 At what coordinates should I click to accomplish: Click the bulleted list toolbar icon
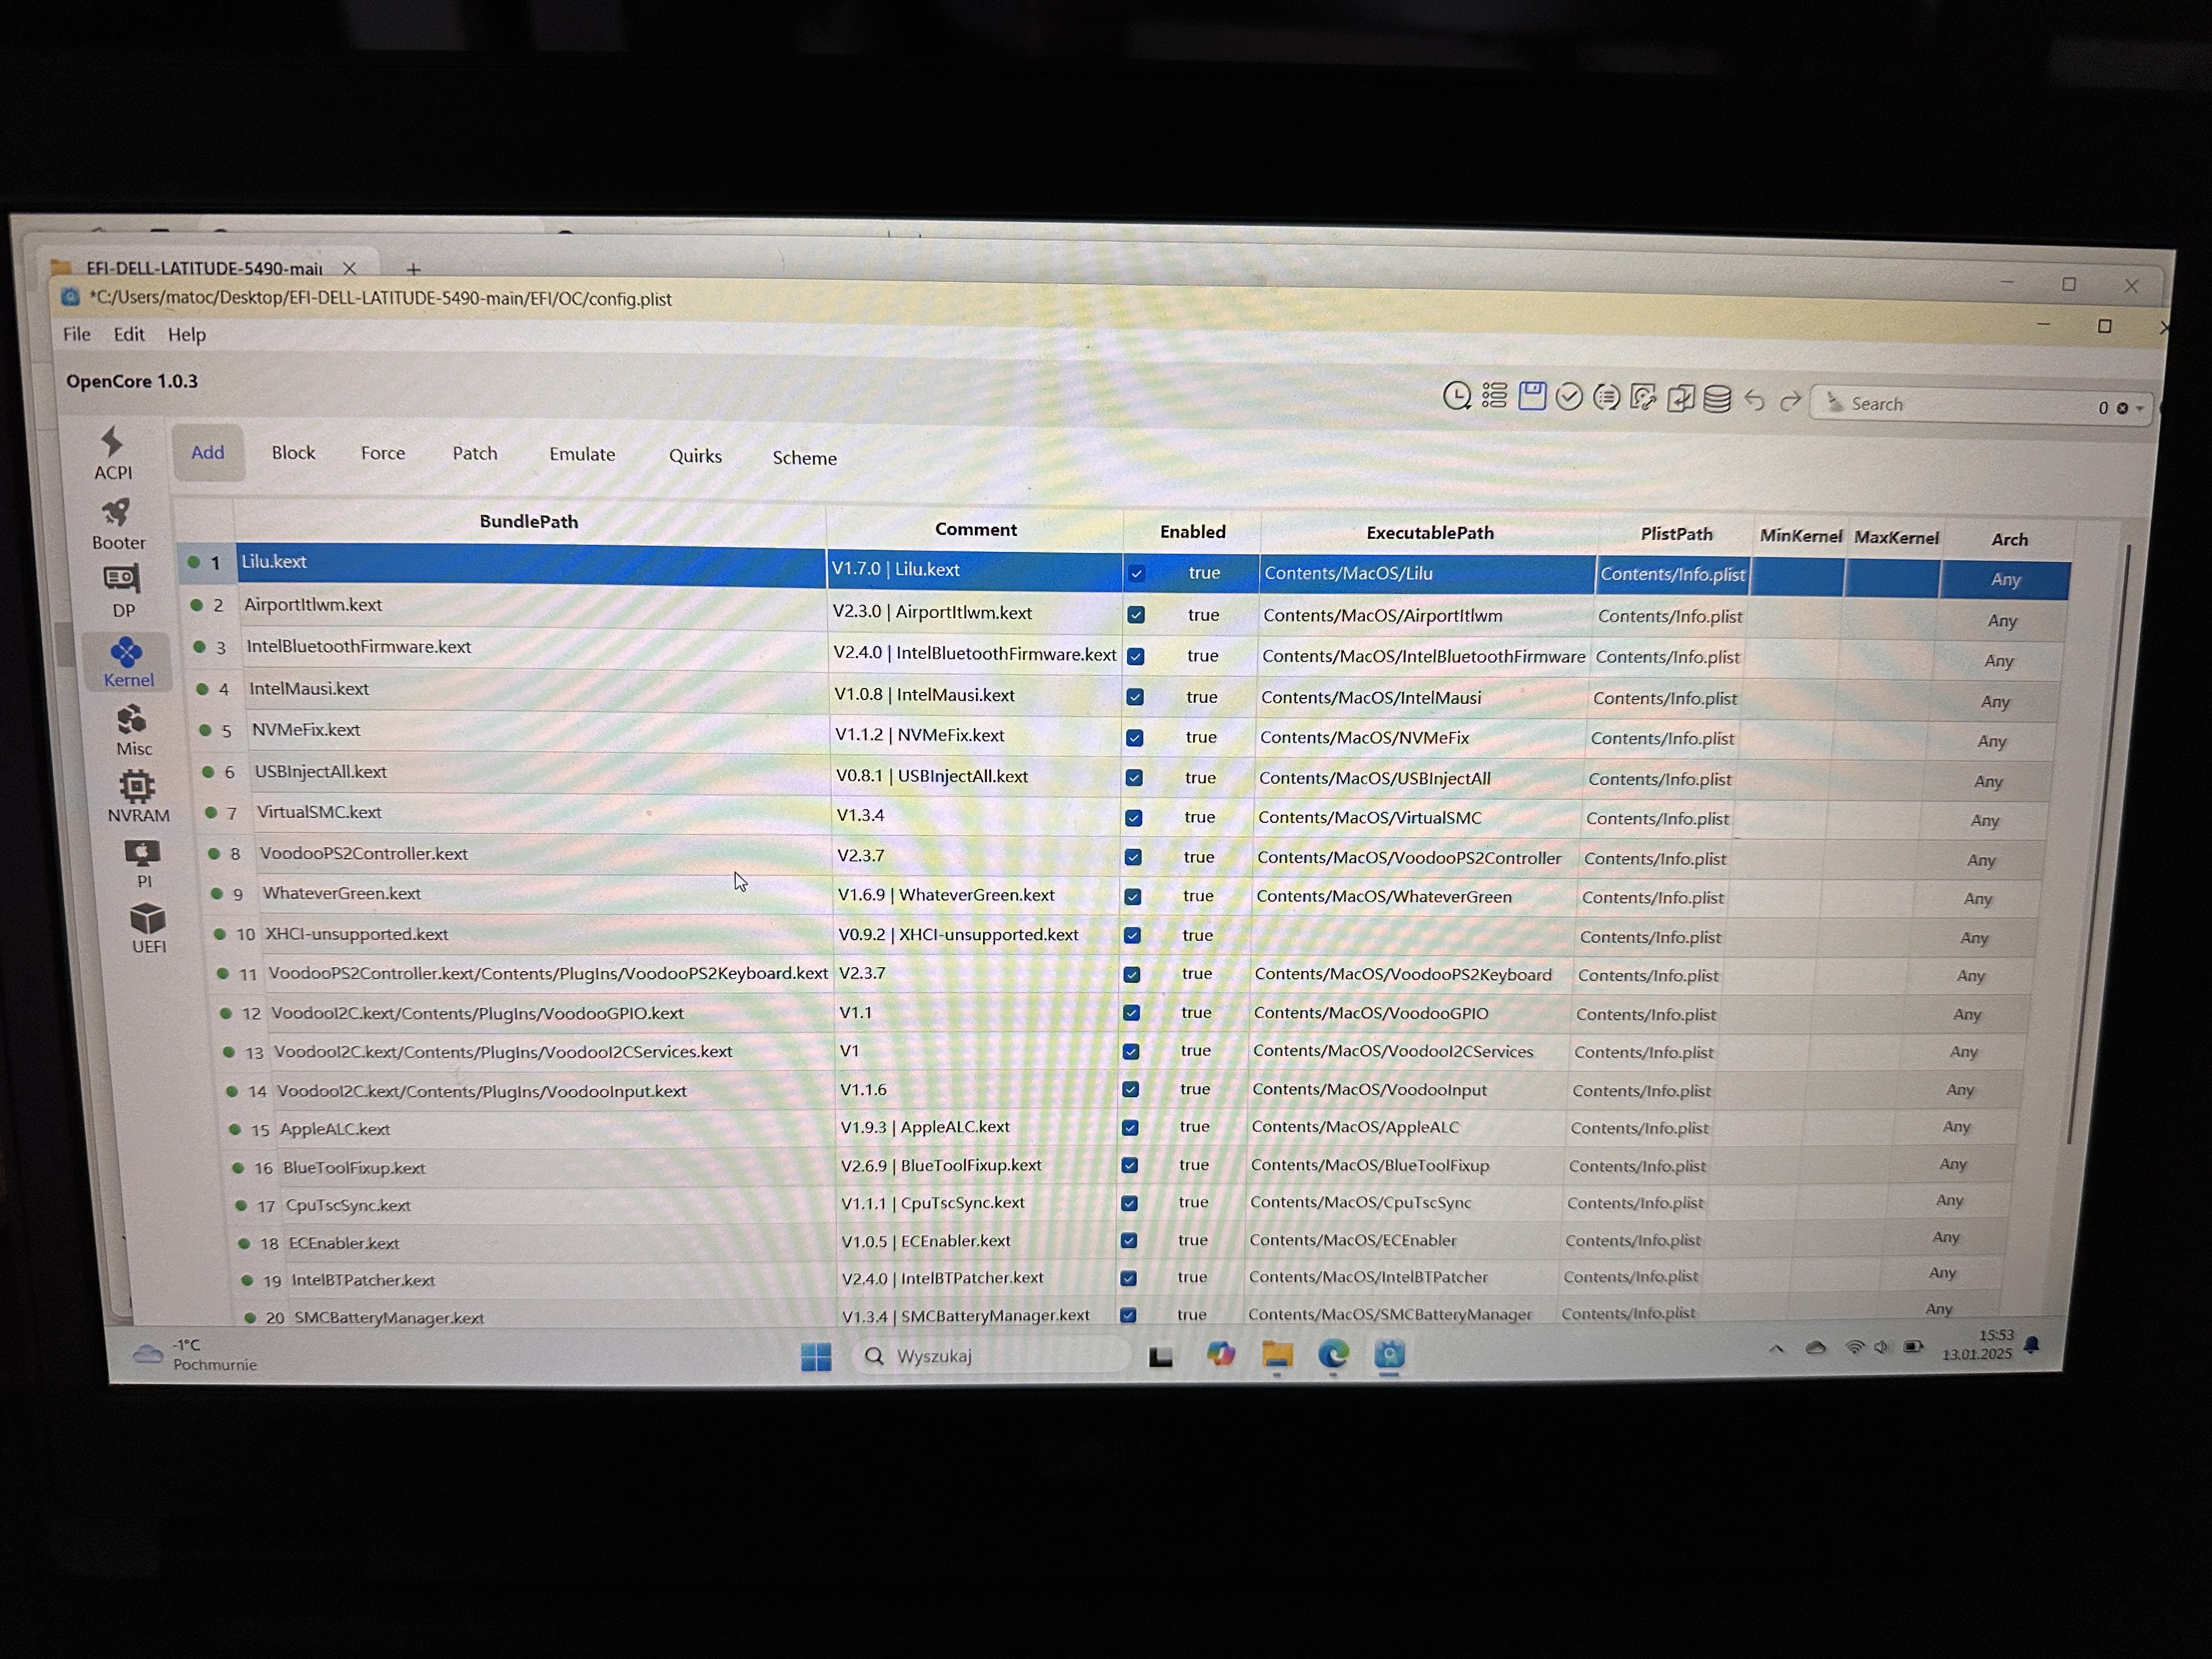1494,396
